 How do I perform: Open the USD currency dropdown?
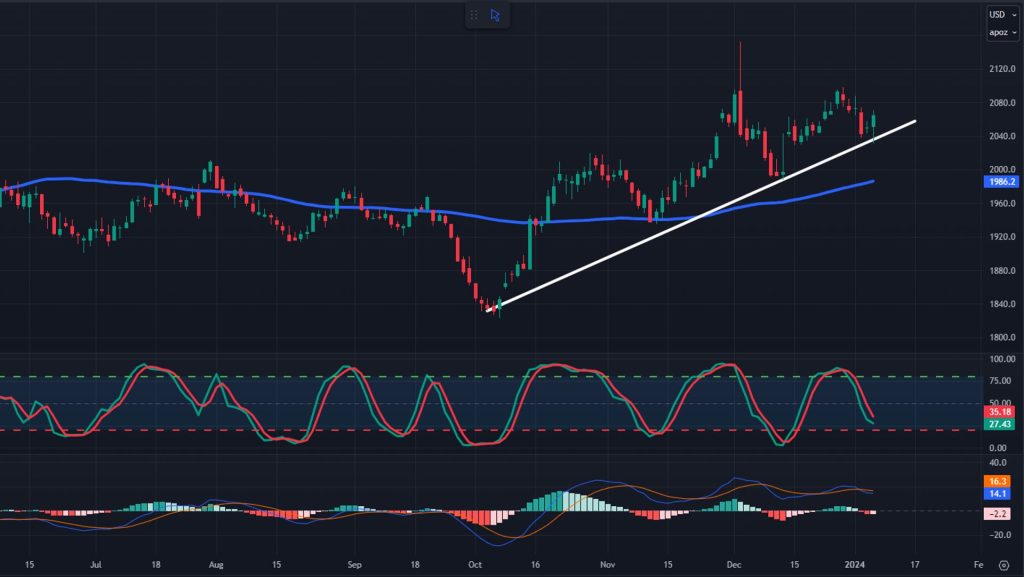coord(1000,14)
